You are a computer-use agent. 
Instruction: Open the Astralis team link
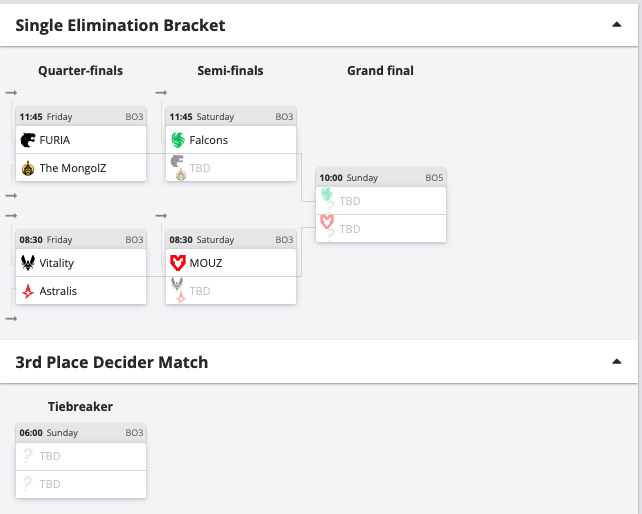coord(58,291)
